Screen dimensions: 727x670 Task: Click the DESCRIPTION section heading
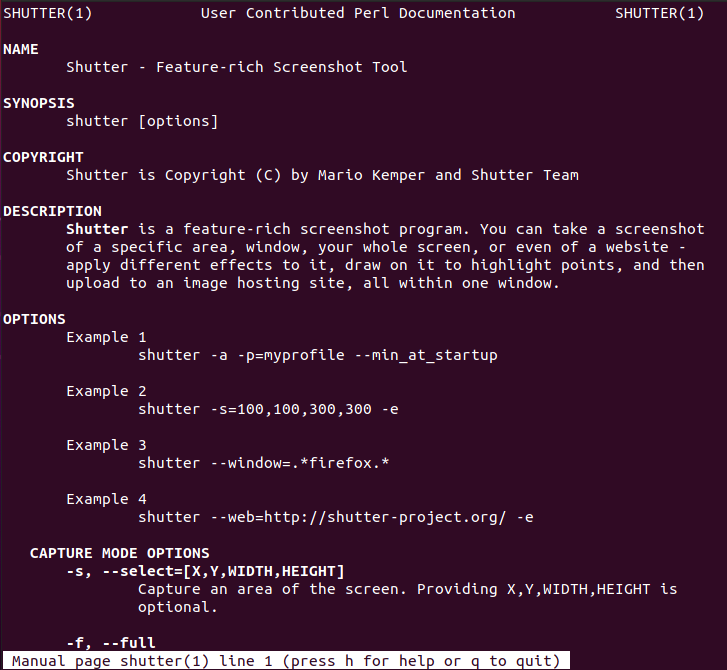click(x=52, y=211)
